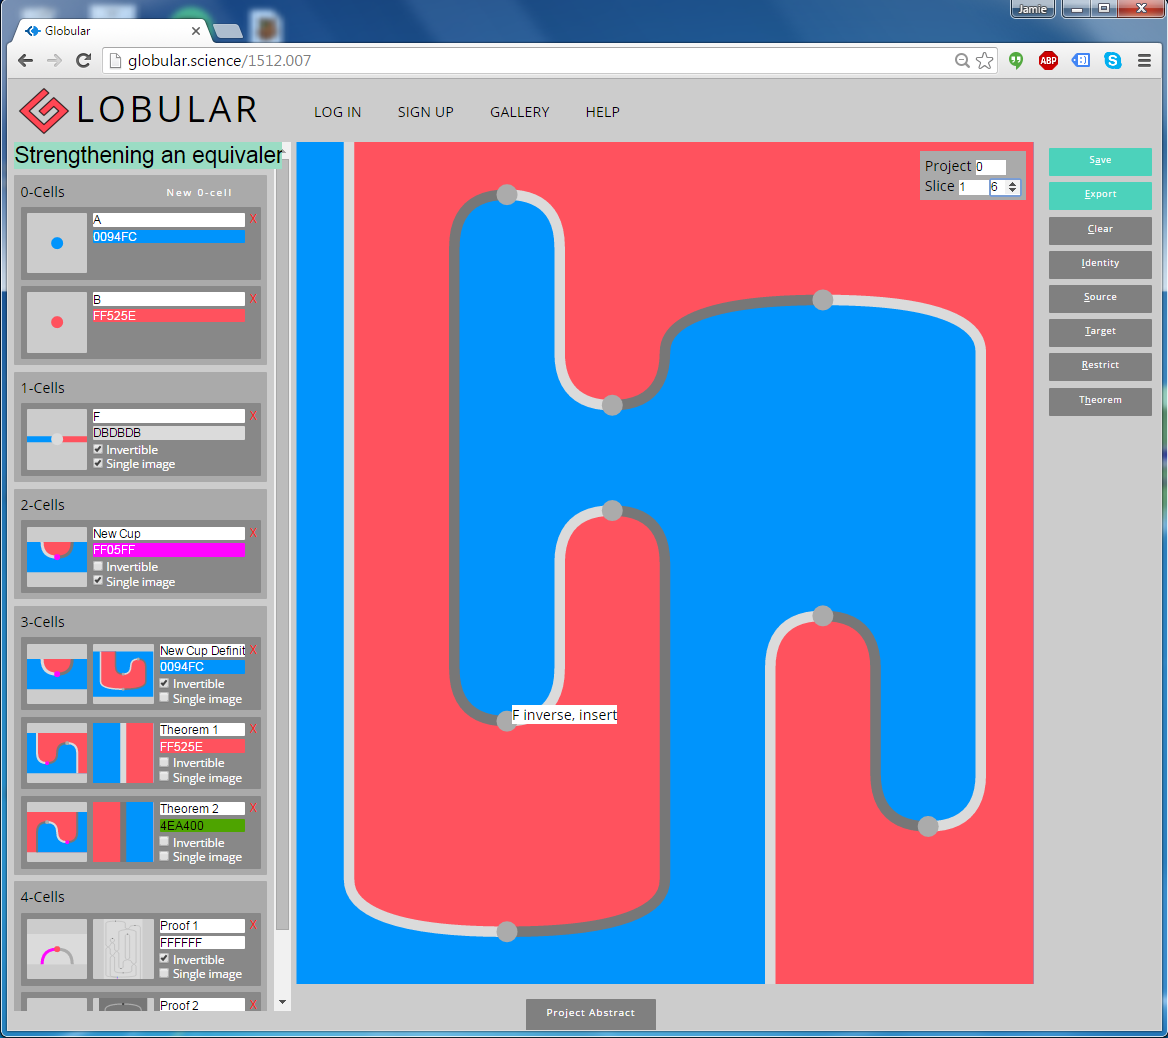Screen dimensions: 1168x1038
Task: Bookmark the page with the star icon
Action: point(985,61)
